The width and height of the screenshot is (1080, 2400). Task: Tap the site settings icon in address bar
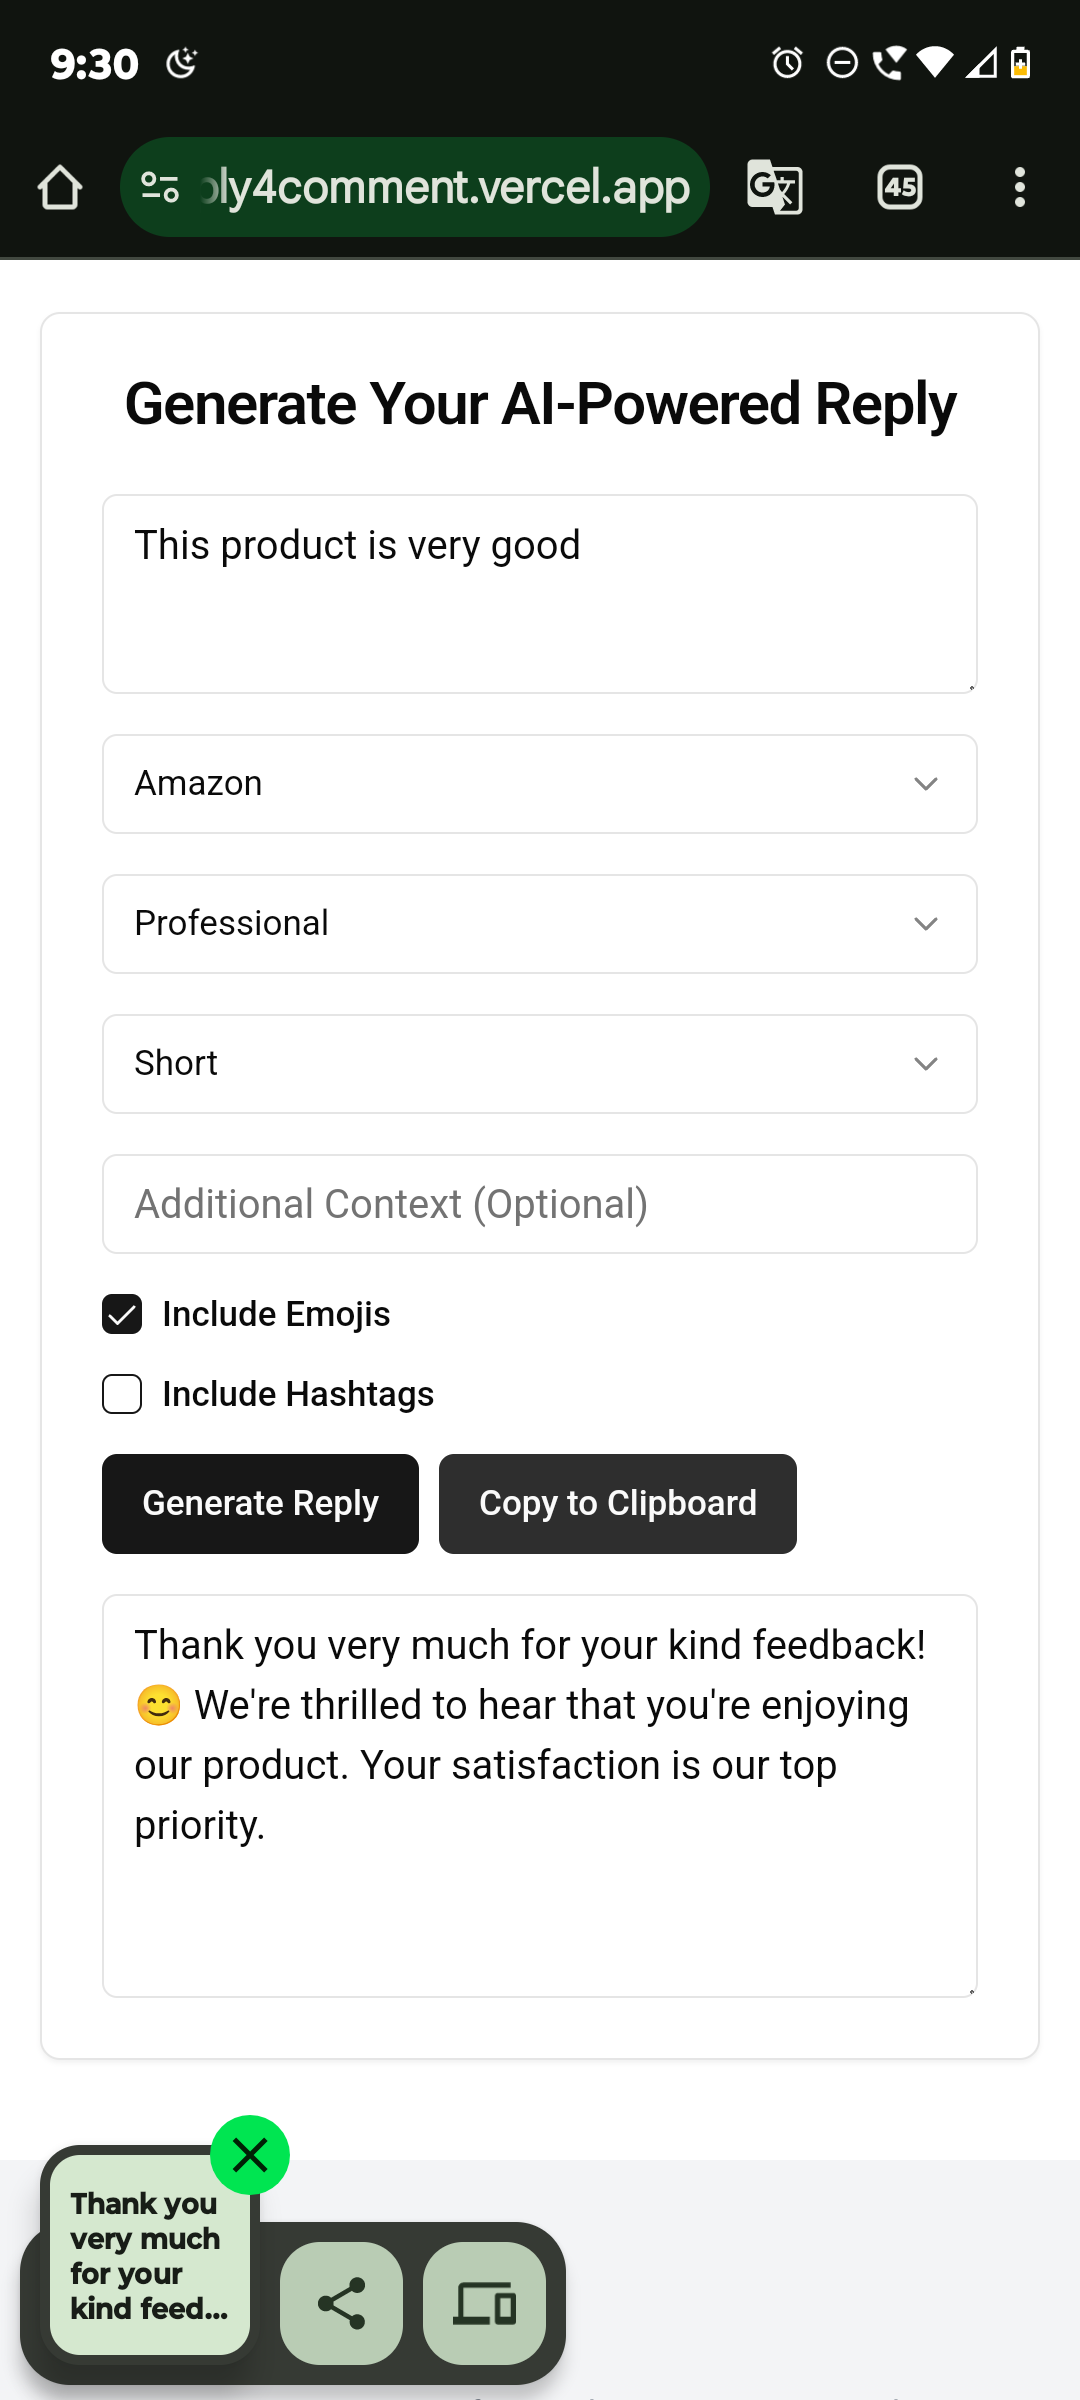160,187
